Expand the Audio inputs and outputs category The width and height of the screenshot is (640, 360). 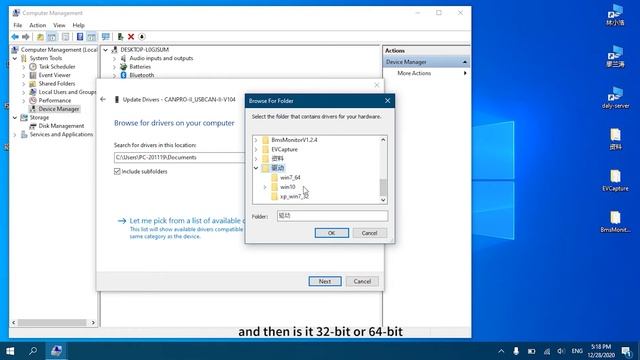point(115,58)
